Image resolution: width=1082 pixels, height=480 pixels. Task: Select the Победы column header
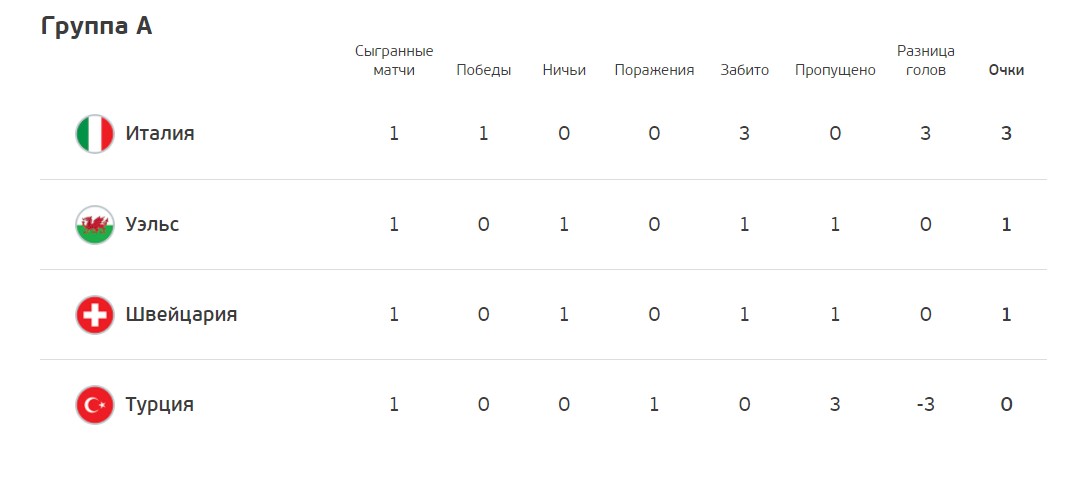(x=484, y=70)
